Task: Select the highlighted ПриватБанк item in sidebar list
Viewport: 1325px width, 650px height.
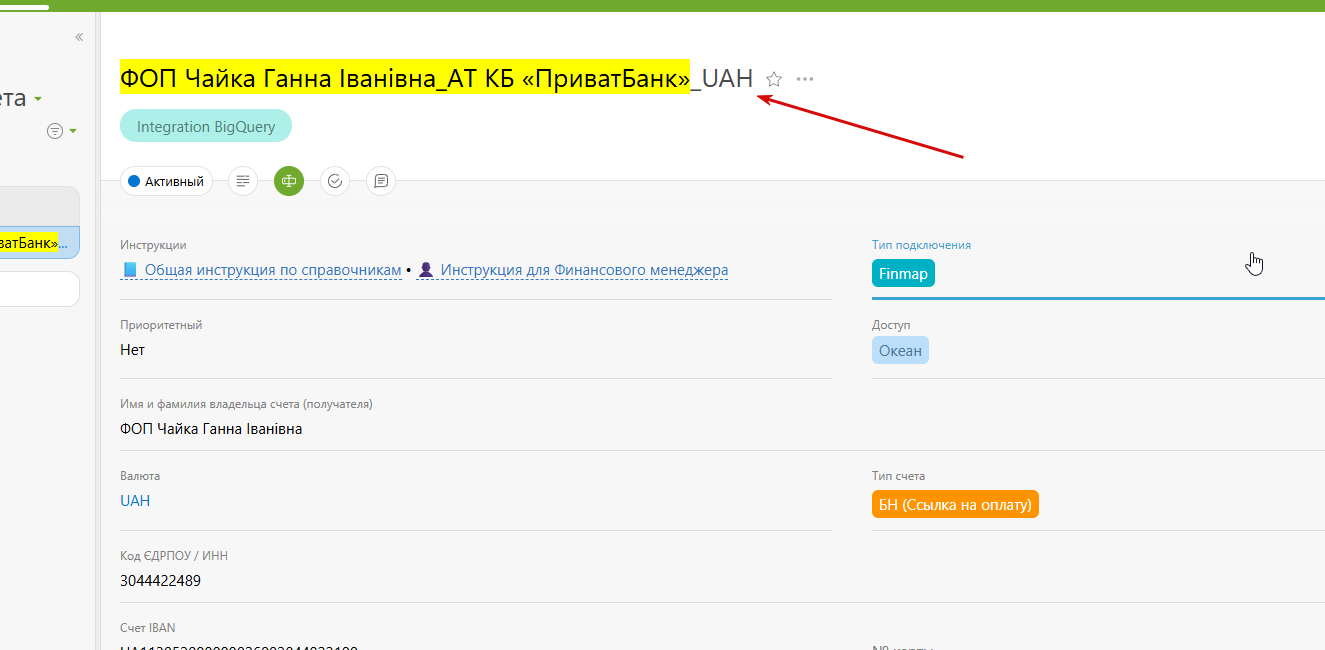Action: (x=40, y=242)
